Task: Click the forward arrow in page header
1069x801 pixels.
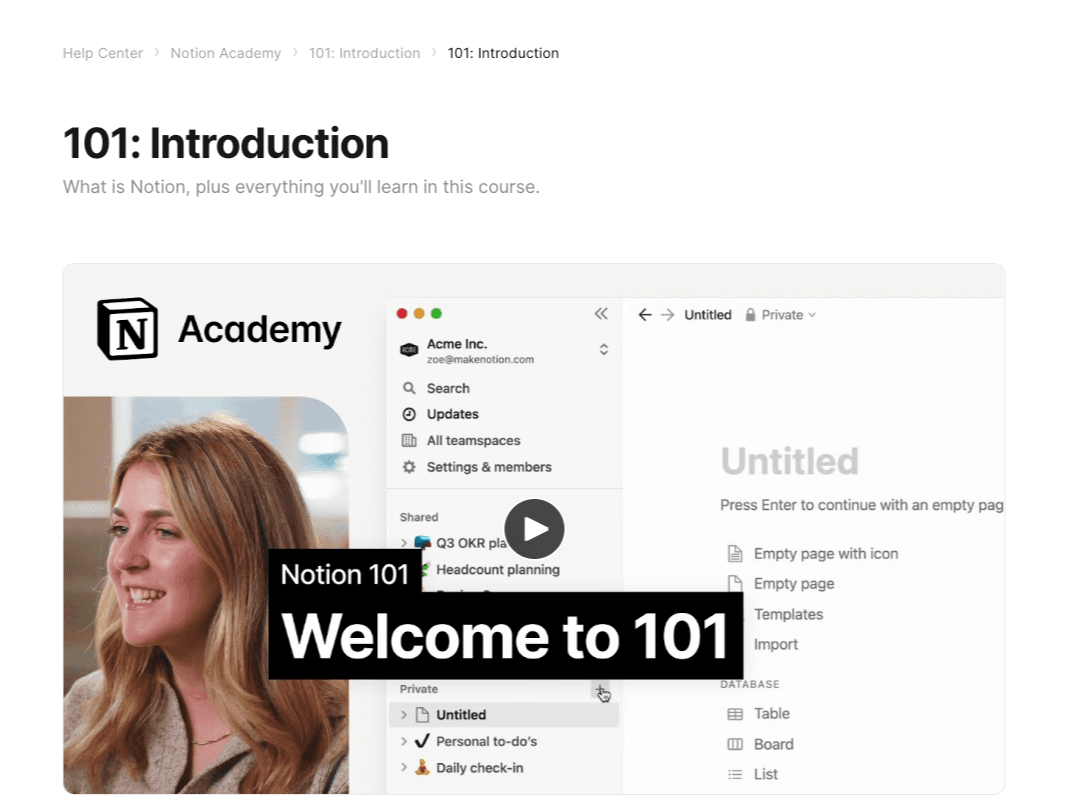Action: (667, 315)
